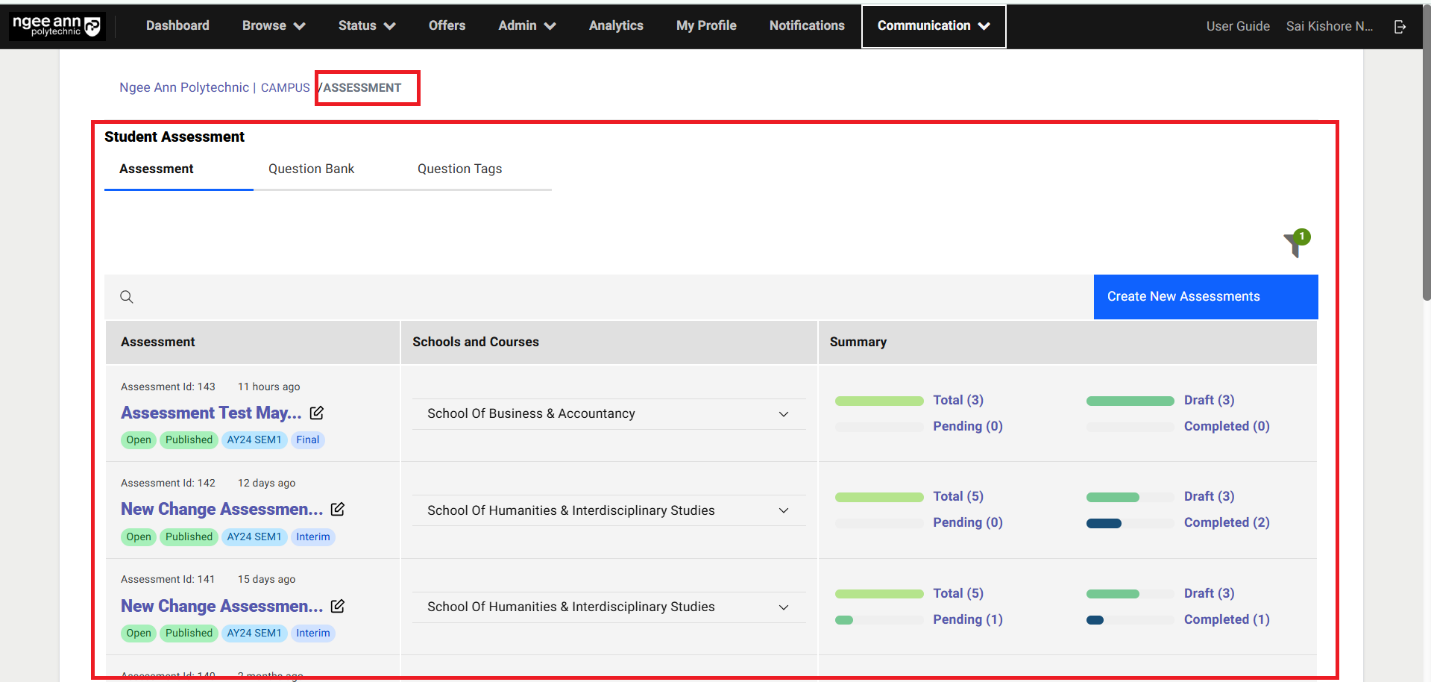Click edit icon beside Assessment Test May
The image size is (1431, 682).
tap(317, 413)
